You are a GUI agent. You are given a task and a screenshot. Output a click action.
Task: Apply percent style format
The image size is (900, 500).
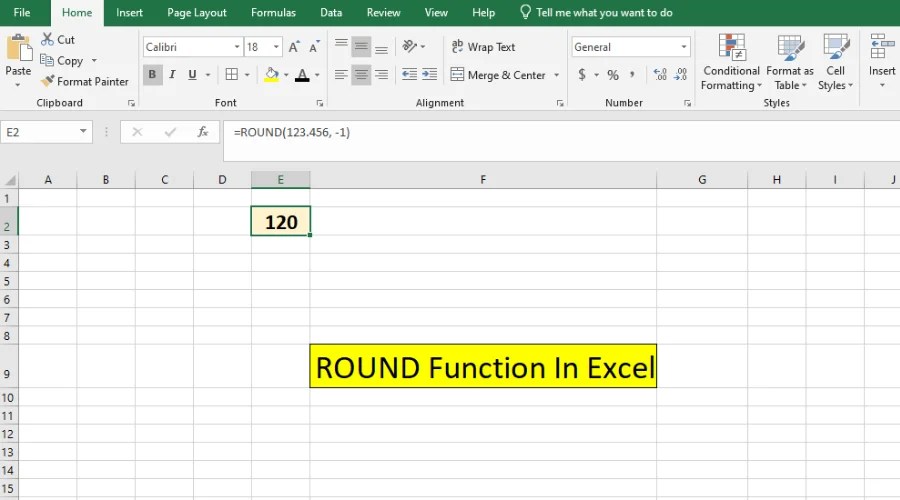(x=613, y=75)
